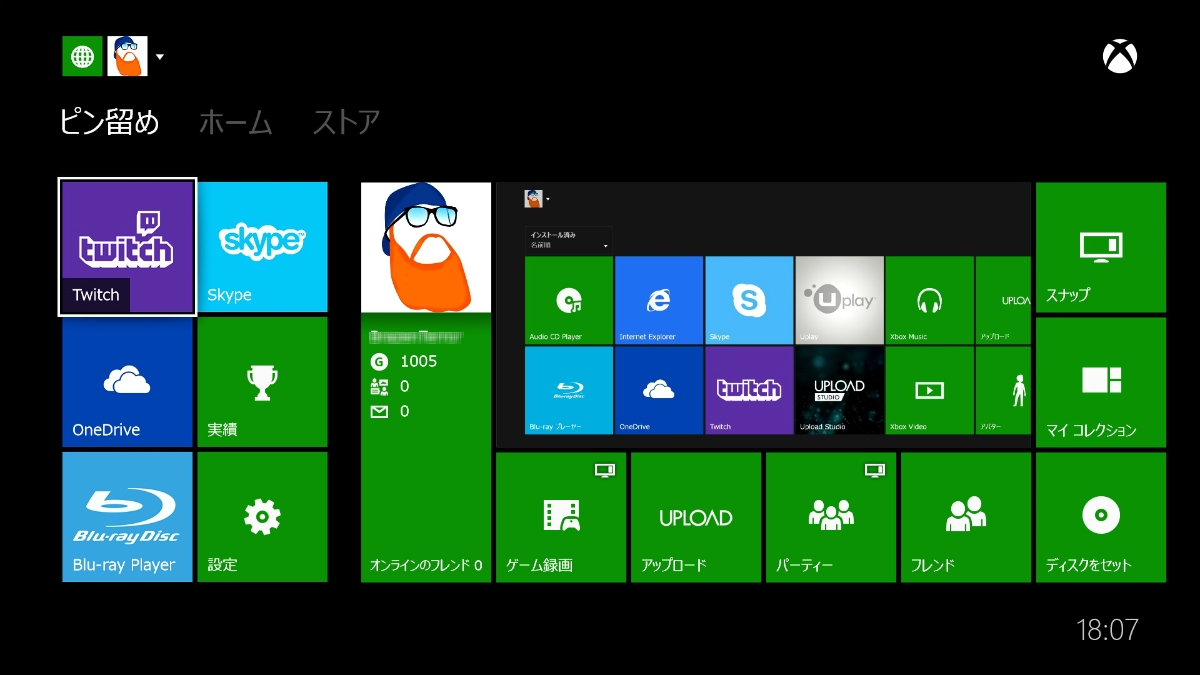
Task: Switch to the ピン留め tab
Action: coord(110,123)
